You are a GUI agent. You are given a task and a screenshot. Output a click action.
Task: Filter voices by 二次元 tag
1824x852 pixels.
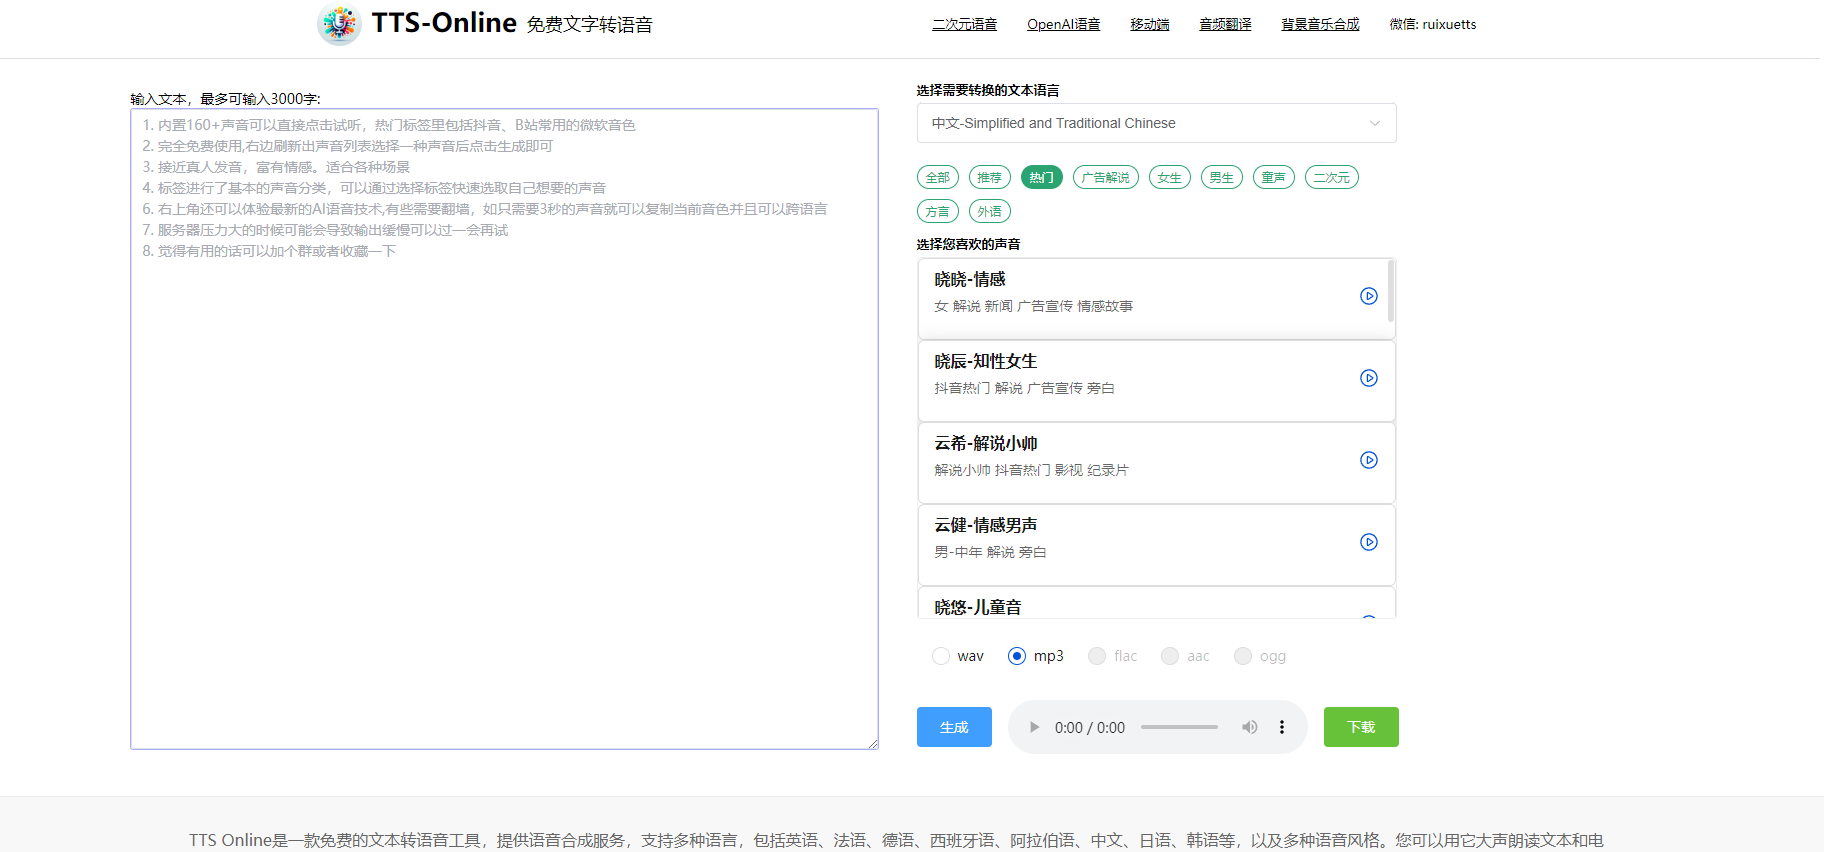(1331, 178)
